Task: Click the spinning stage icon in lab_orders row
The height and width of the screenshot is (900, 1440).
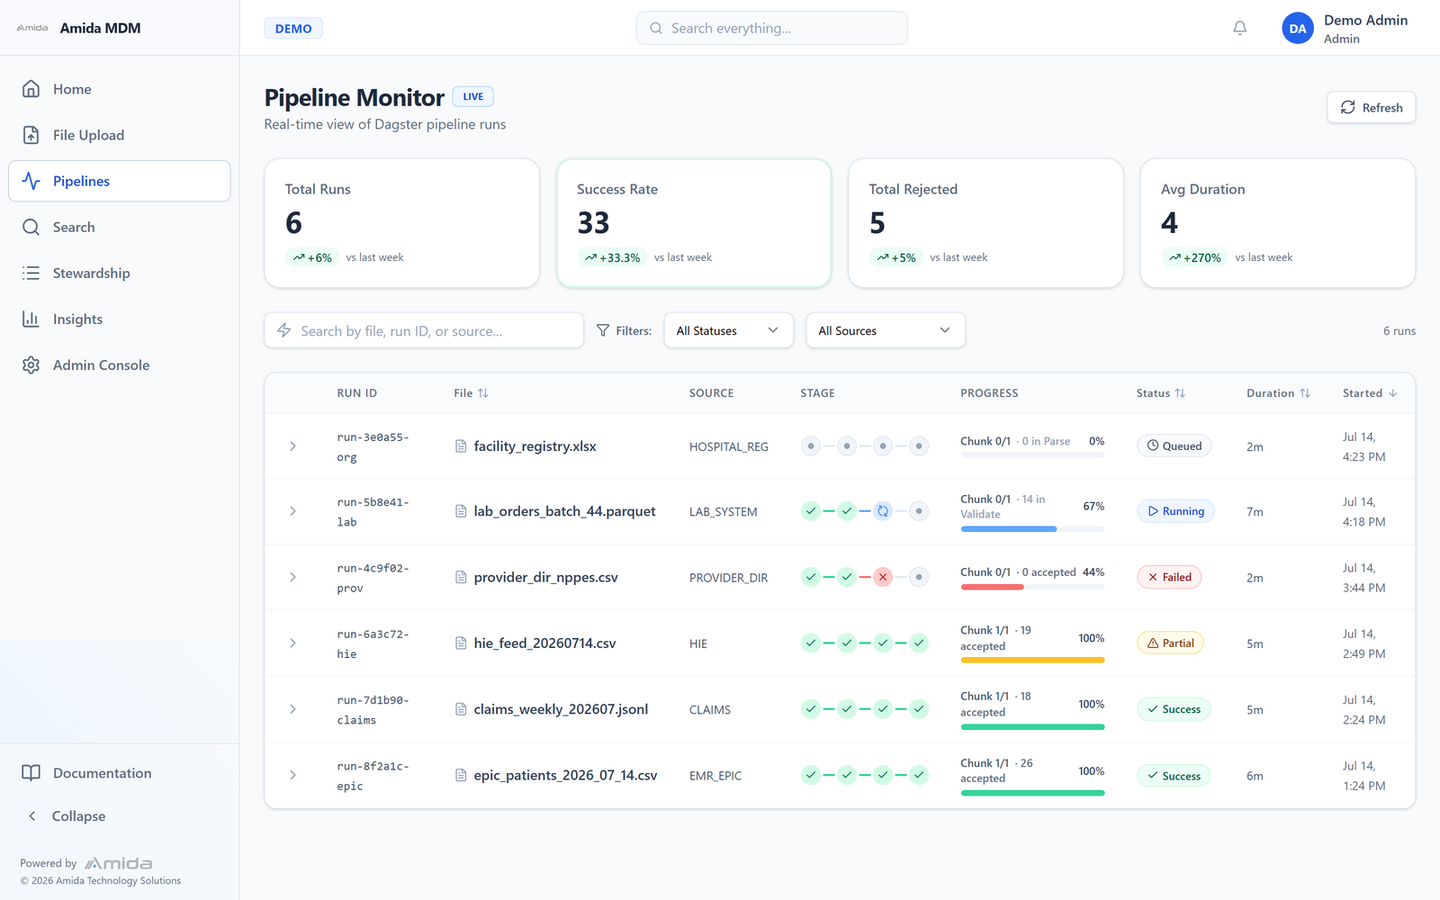Action: click(x=883, y=511)
